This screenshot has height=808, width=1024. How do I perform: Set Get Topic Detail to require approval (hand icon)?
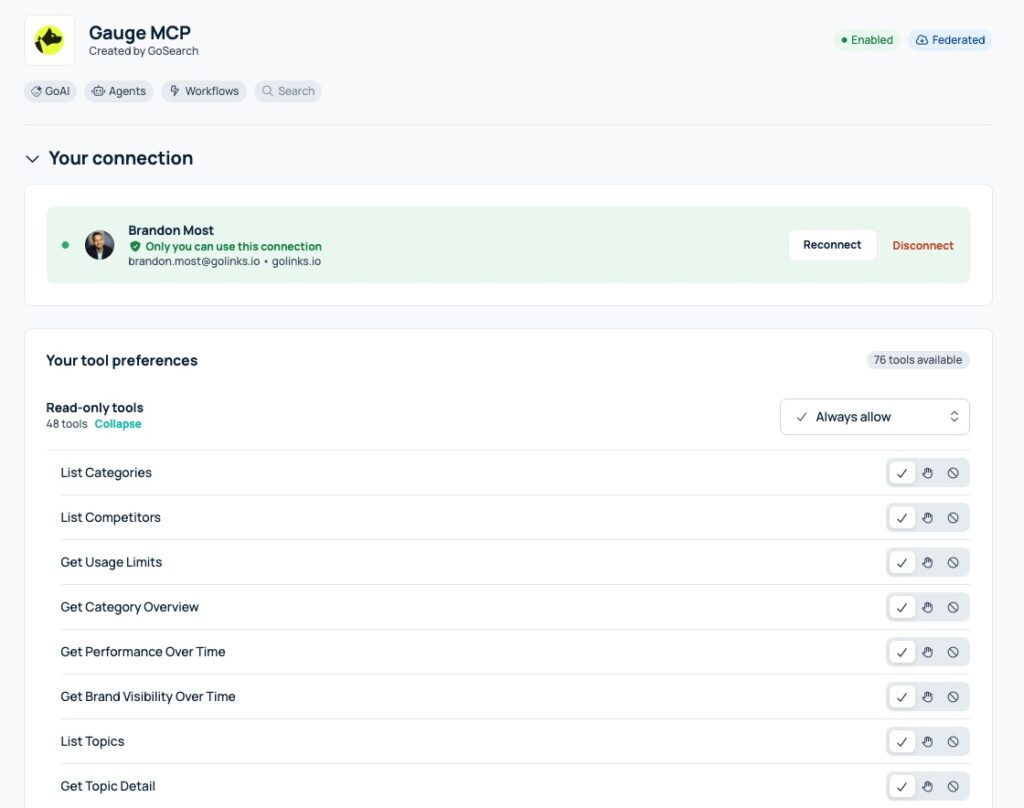coord(927,786)
